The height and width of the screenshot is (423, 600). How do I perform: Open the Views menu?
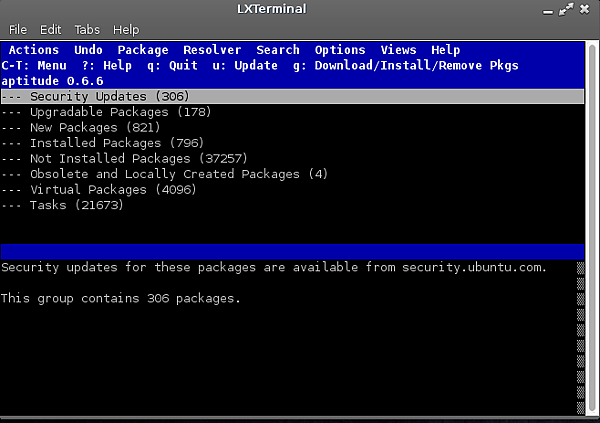tap(398, 50)
